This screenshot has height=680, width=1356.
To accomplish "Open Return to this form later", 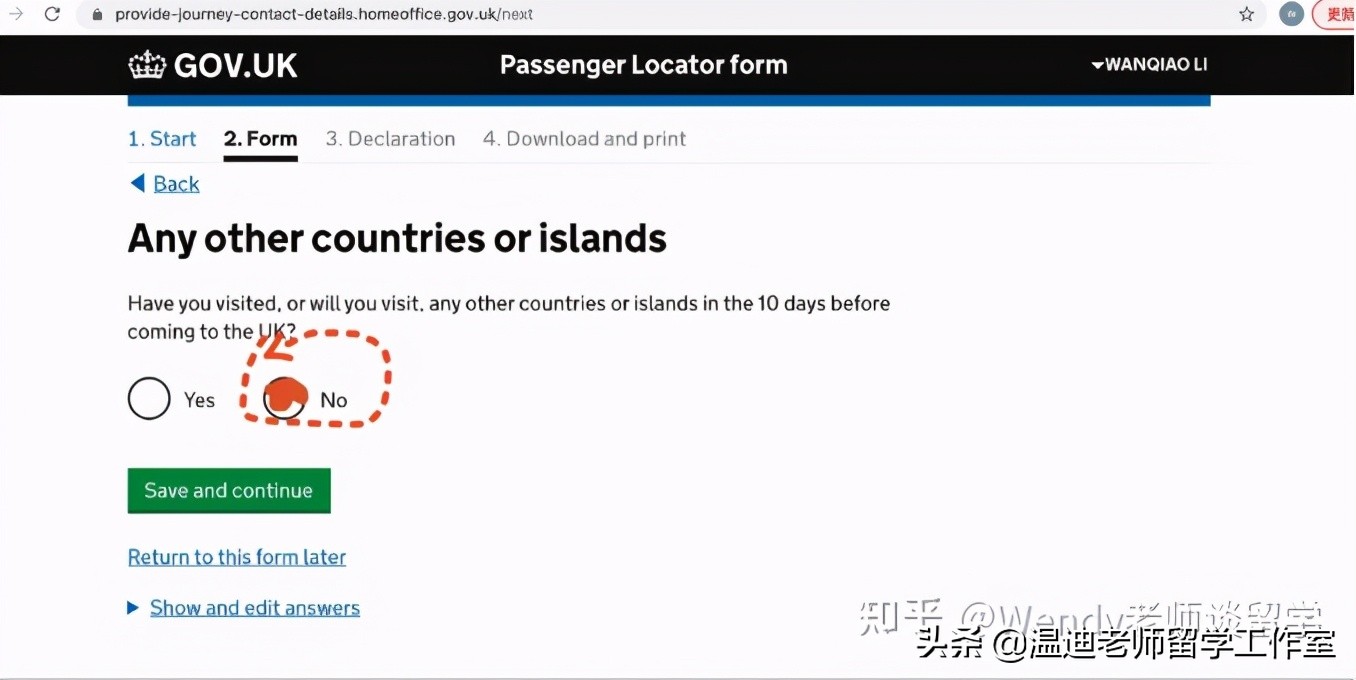I will (x=236, y=557).
